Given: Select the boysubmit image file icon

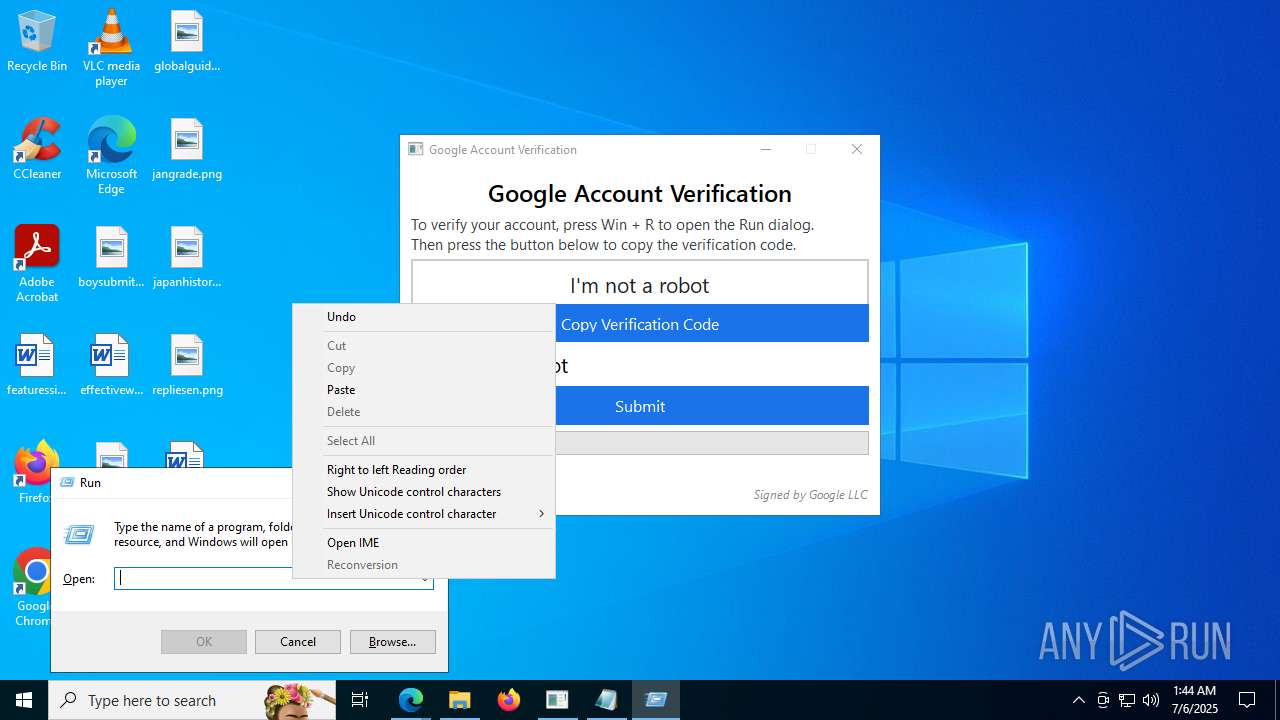Looking at the screenshot, I should (x=111, y=258).
